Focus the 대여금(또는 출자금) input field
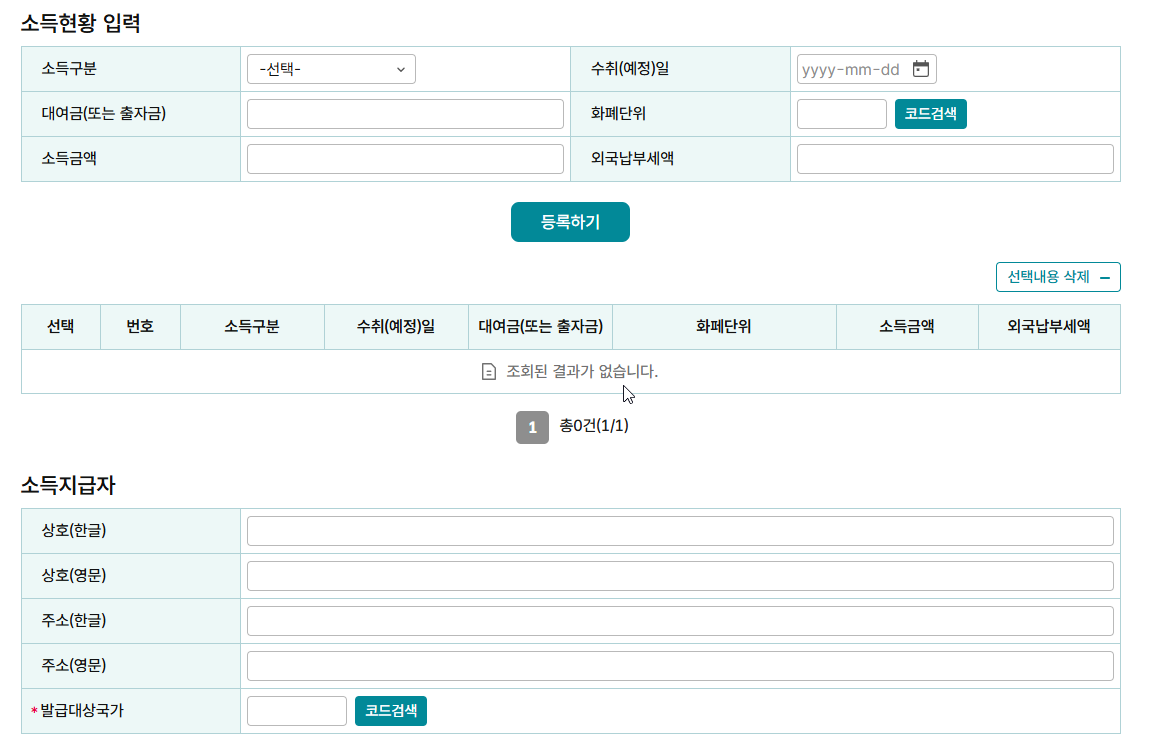Viewport: 1174px width, 752px height. 405,114
